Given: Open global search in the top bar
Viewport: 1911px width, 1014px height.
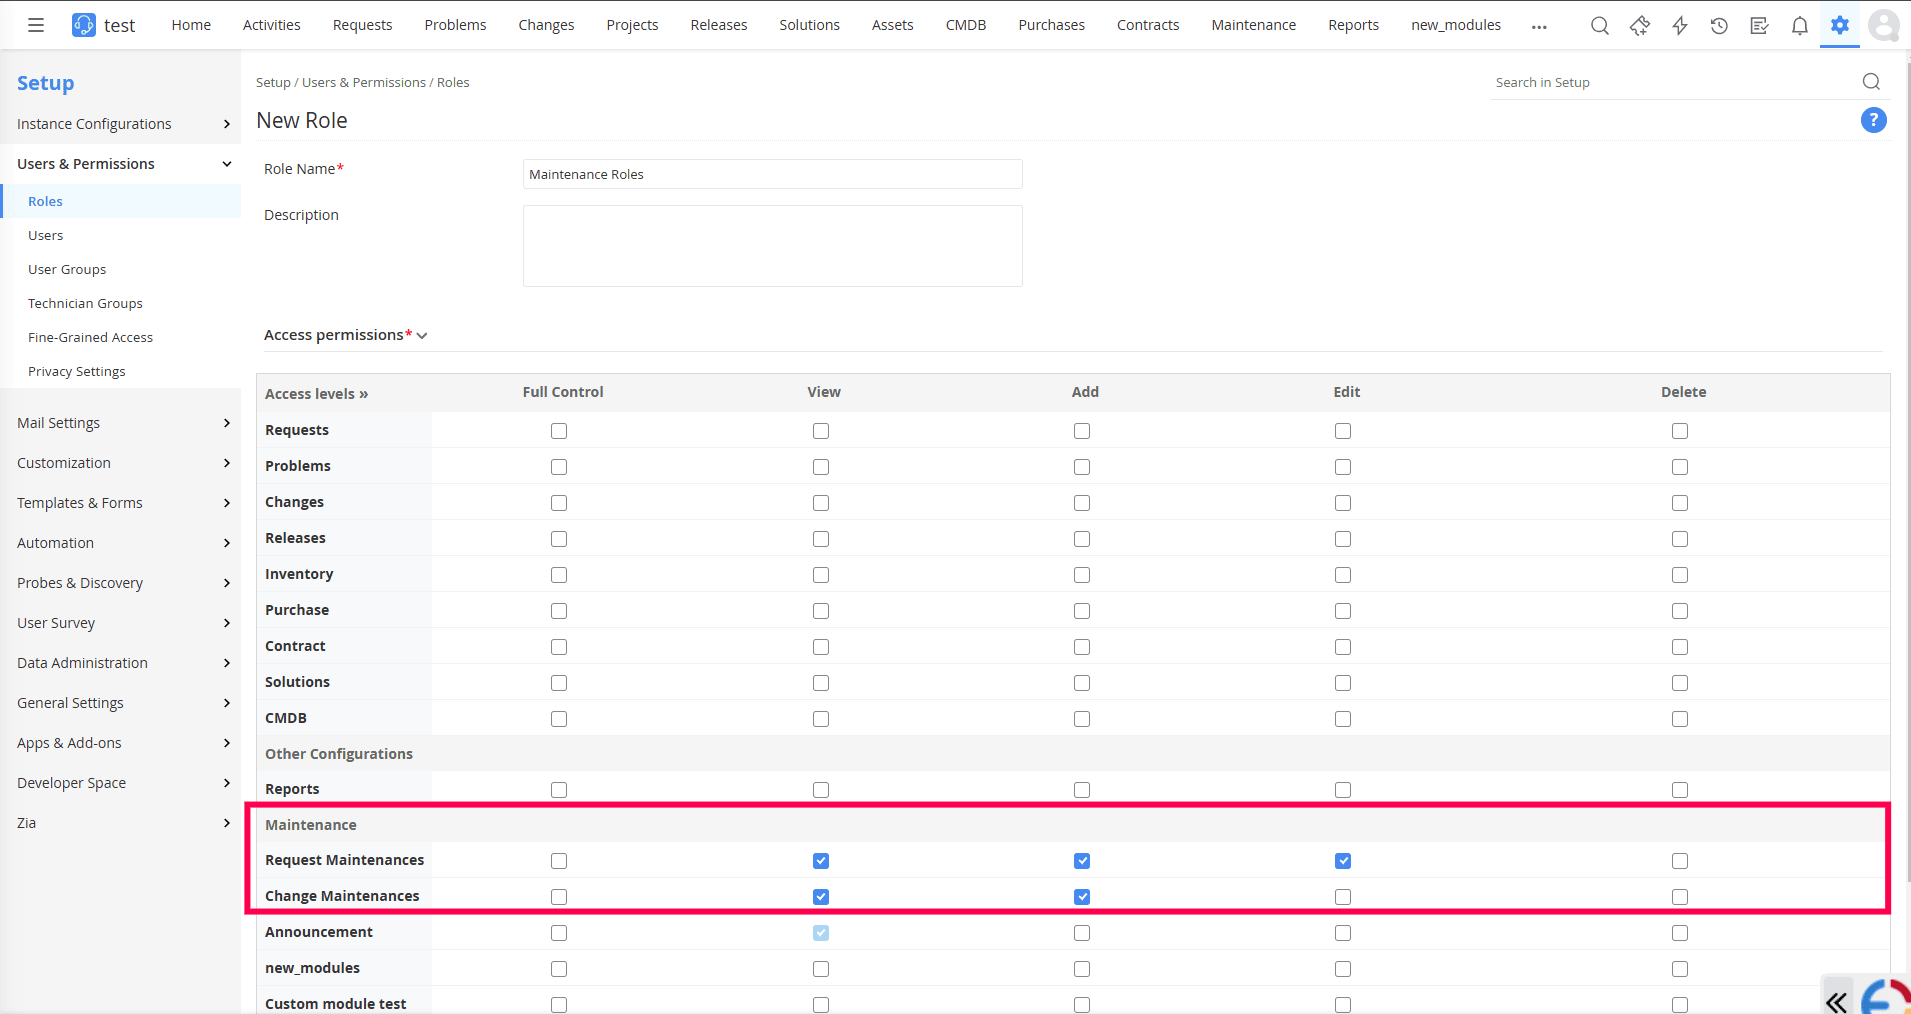Looking at the screenshot, I should pyautogui.click(x=1599, y=25).
